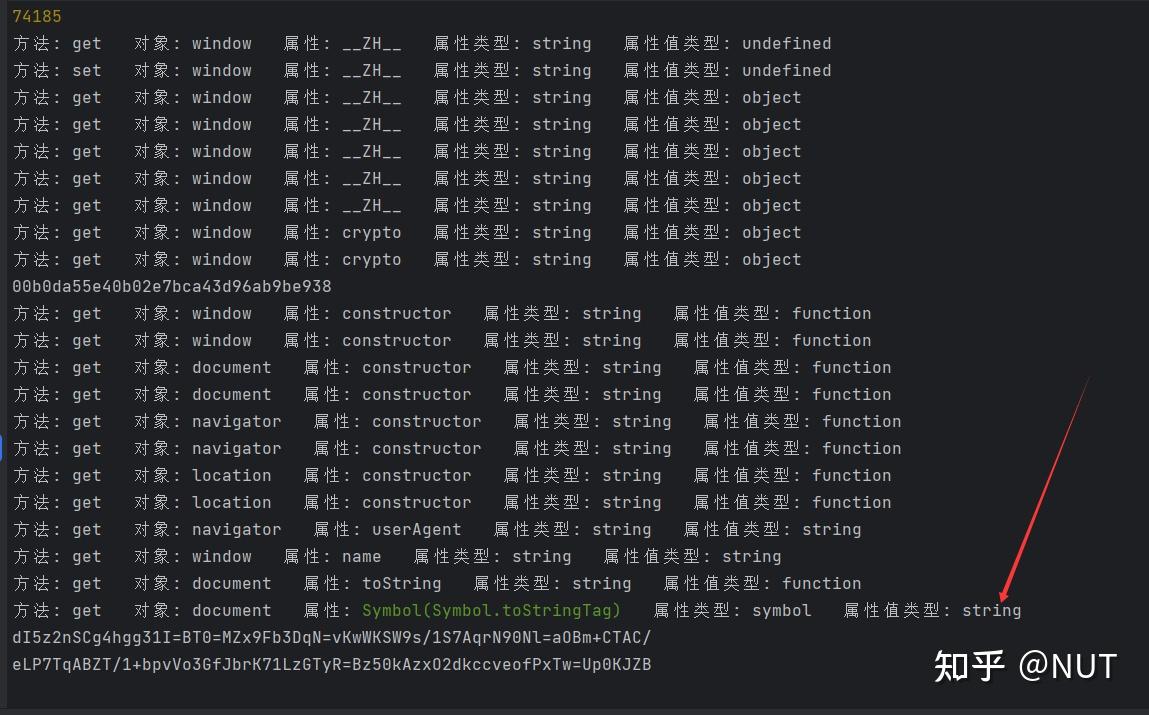Click 'string' value the red arrow points to
Image resolution: width=1149 pixels, height=715 pixels.
(991, 610)
